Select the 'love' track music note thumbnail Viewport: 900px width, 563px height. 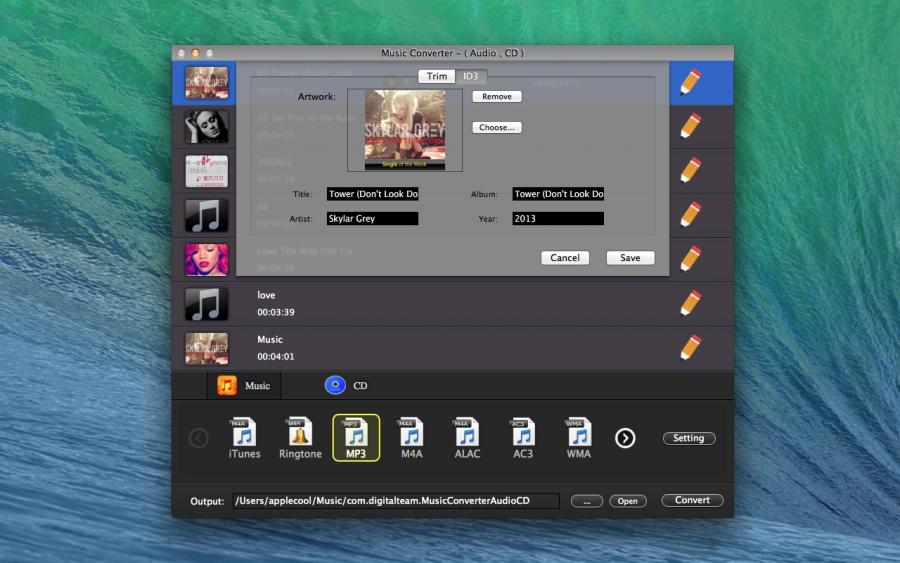[207, 304]
